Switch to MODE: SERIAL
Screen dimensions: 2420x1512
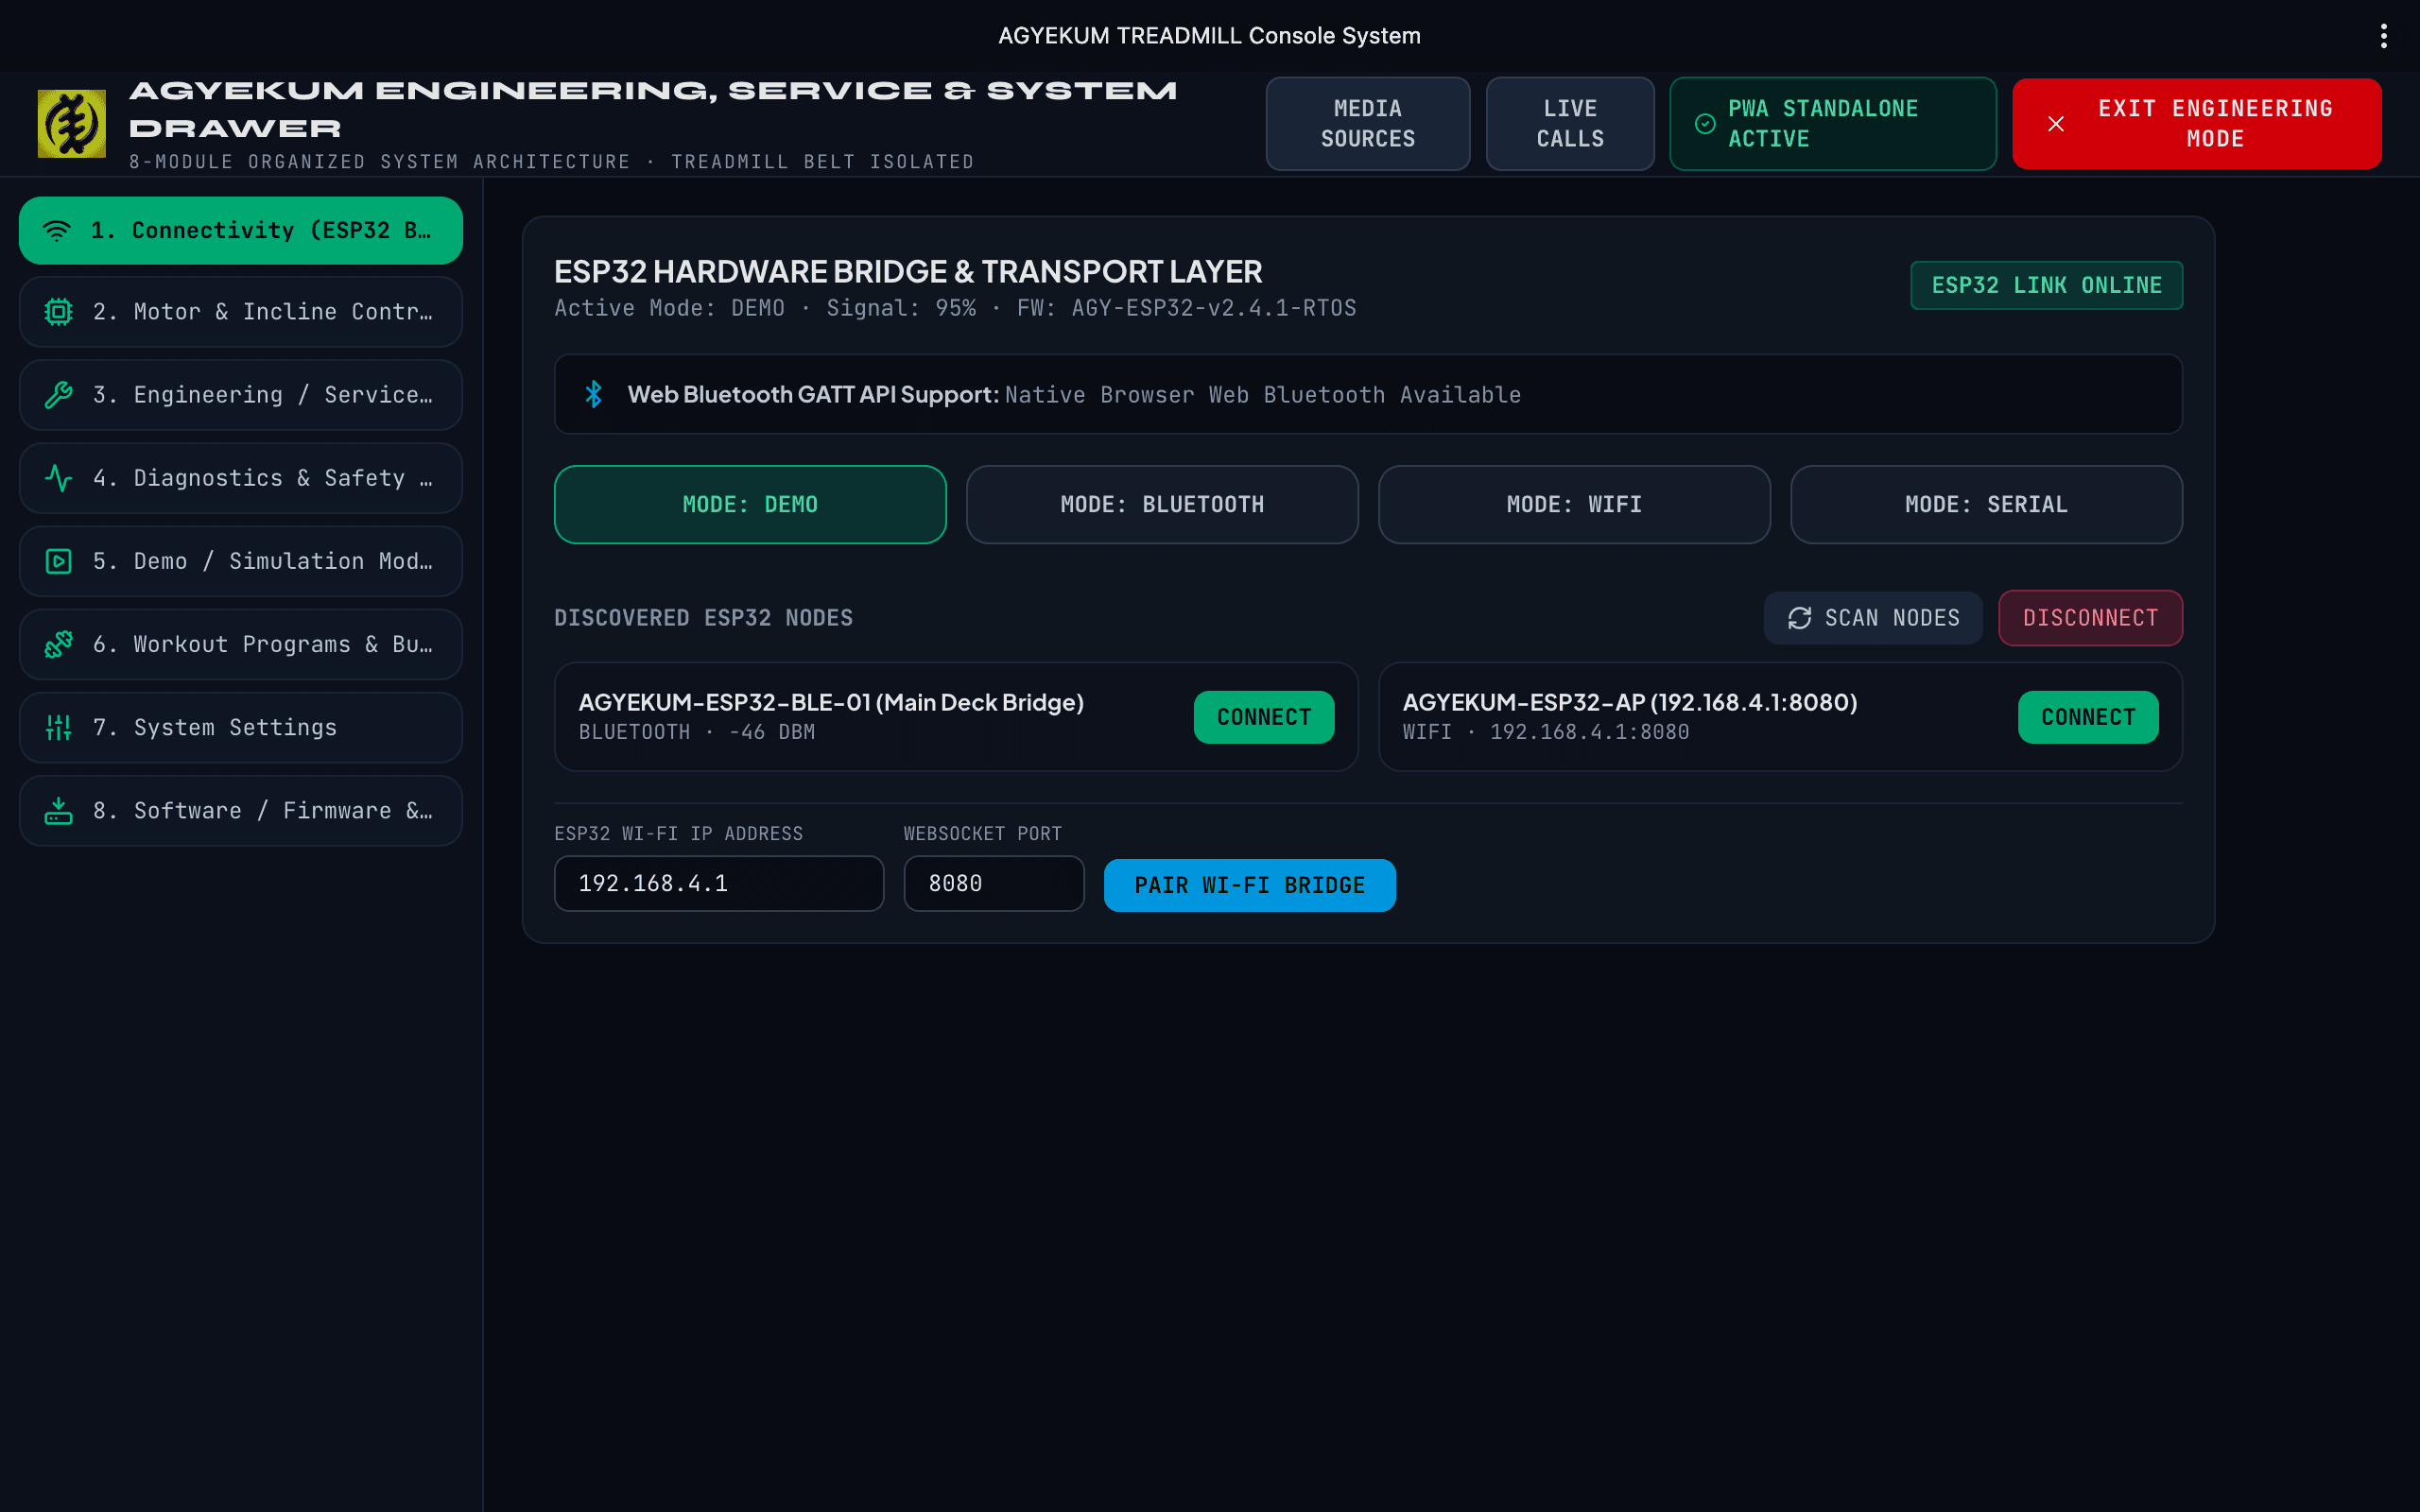pos(1986,504)
